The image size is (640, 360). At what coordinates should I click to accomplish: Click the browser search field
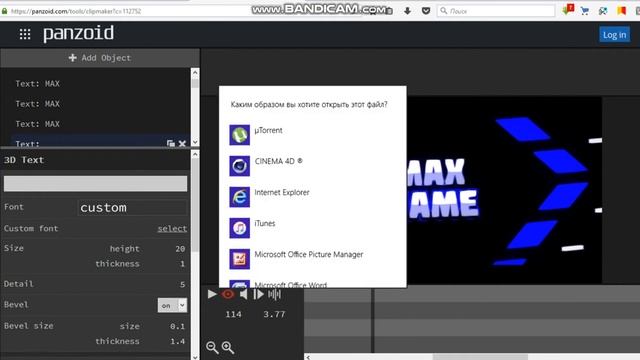(x=496, y=11)
